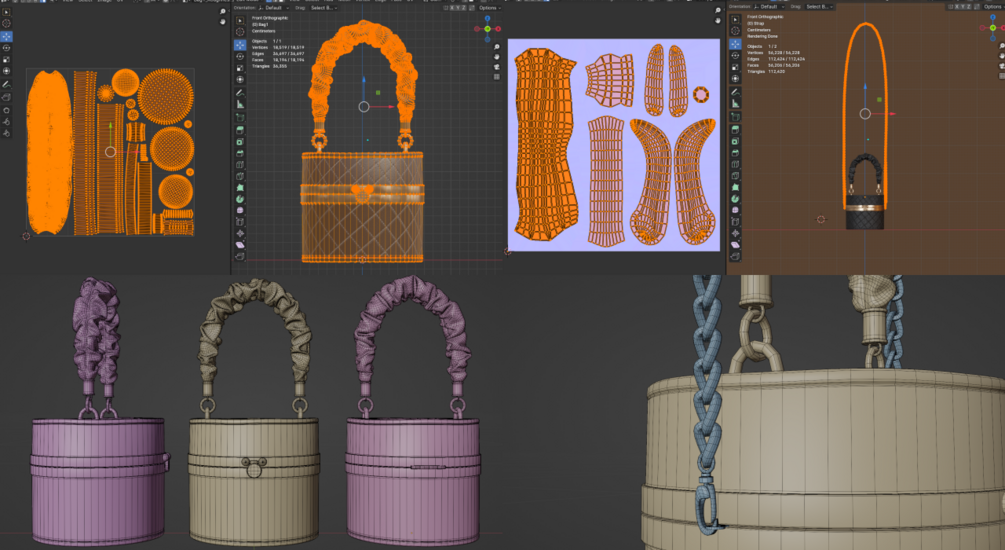Image resolution: width=1005 pixels, height=550 pixels.
Task: Open Orientation Default dropdown in Bag1 viewport
Action: pyautogui.click(x=274, y=8)
